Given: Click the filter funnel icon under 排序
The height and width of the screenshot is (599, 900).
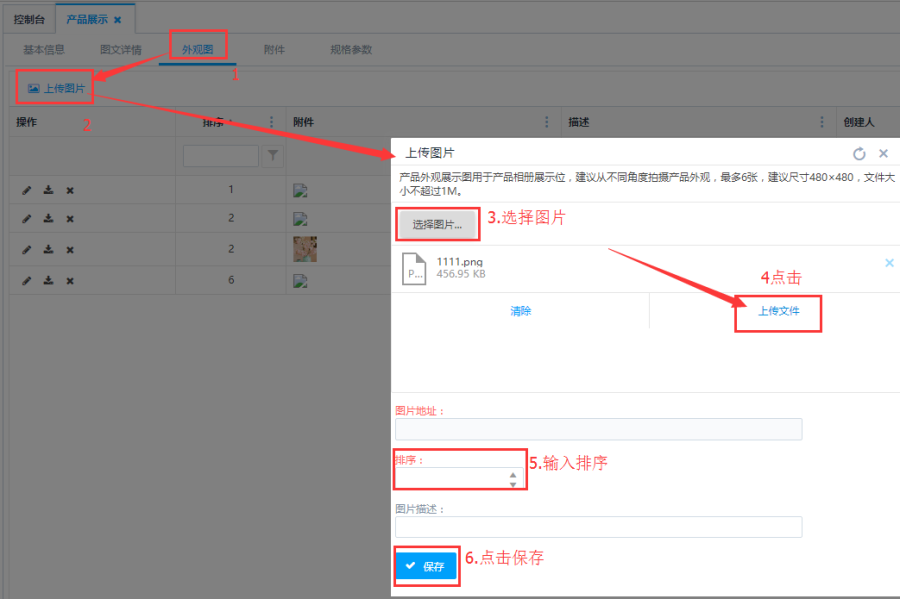Looking at the screenshot, I should (x=272, y=156).
